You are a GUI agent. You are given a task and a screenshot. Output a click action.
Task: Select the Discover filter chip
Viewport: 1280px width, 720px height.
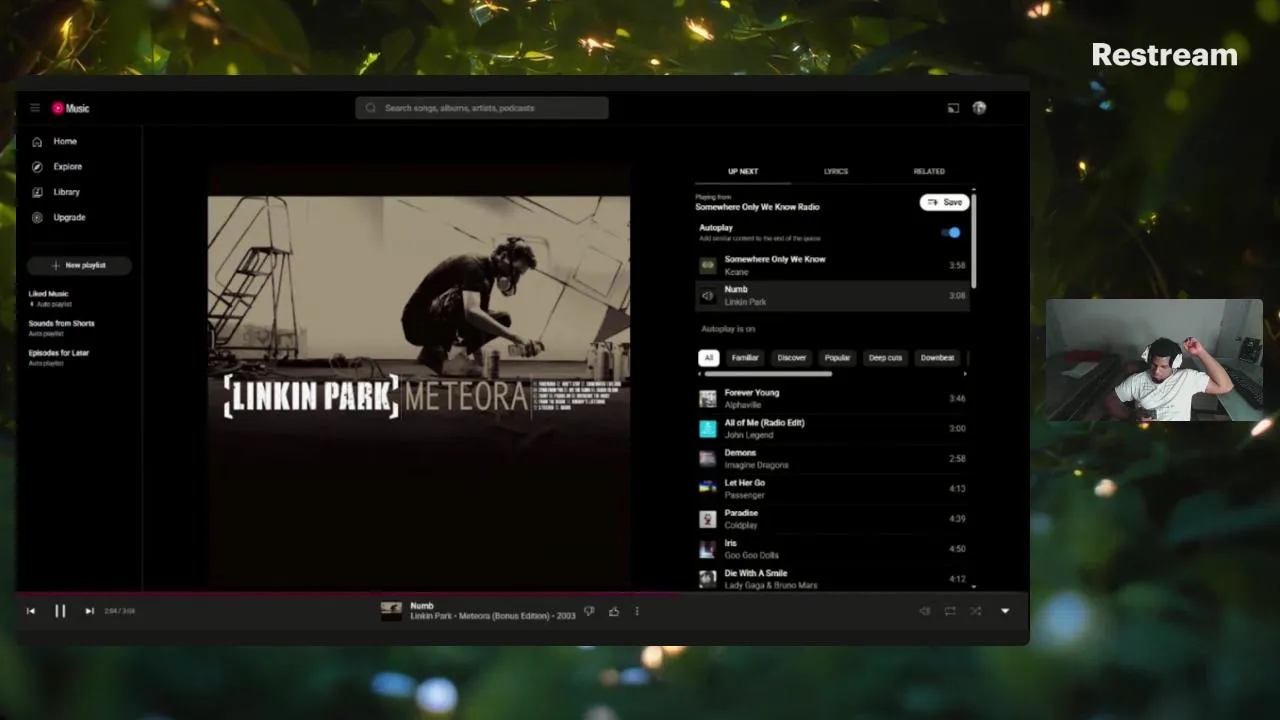[x=792, y=357]
